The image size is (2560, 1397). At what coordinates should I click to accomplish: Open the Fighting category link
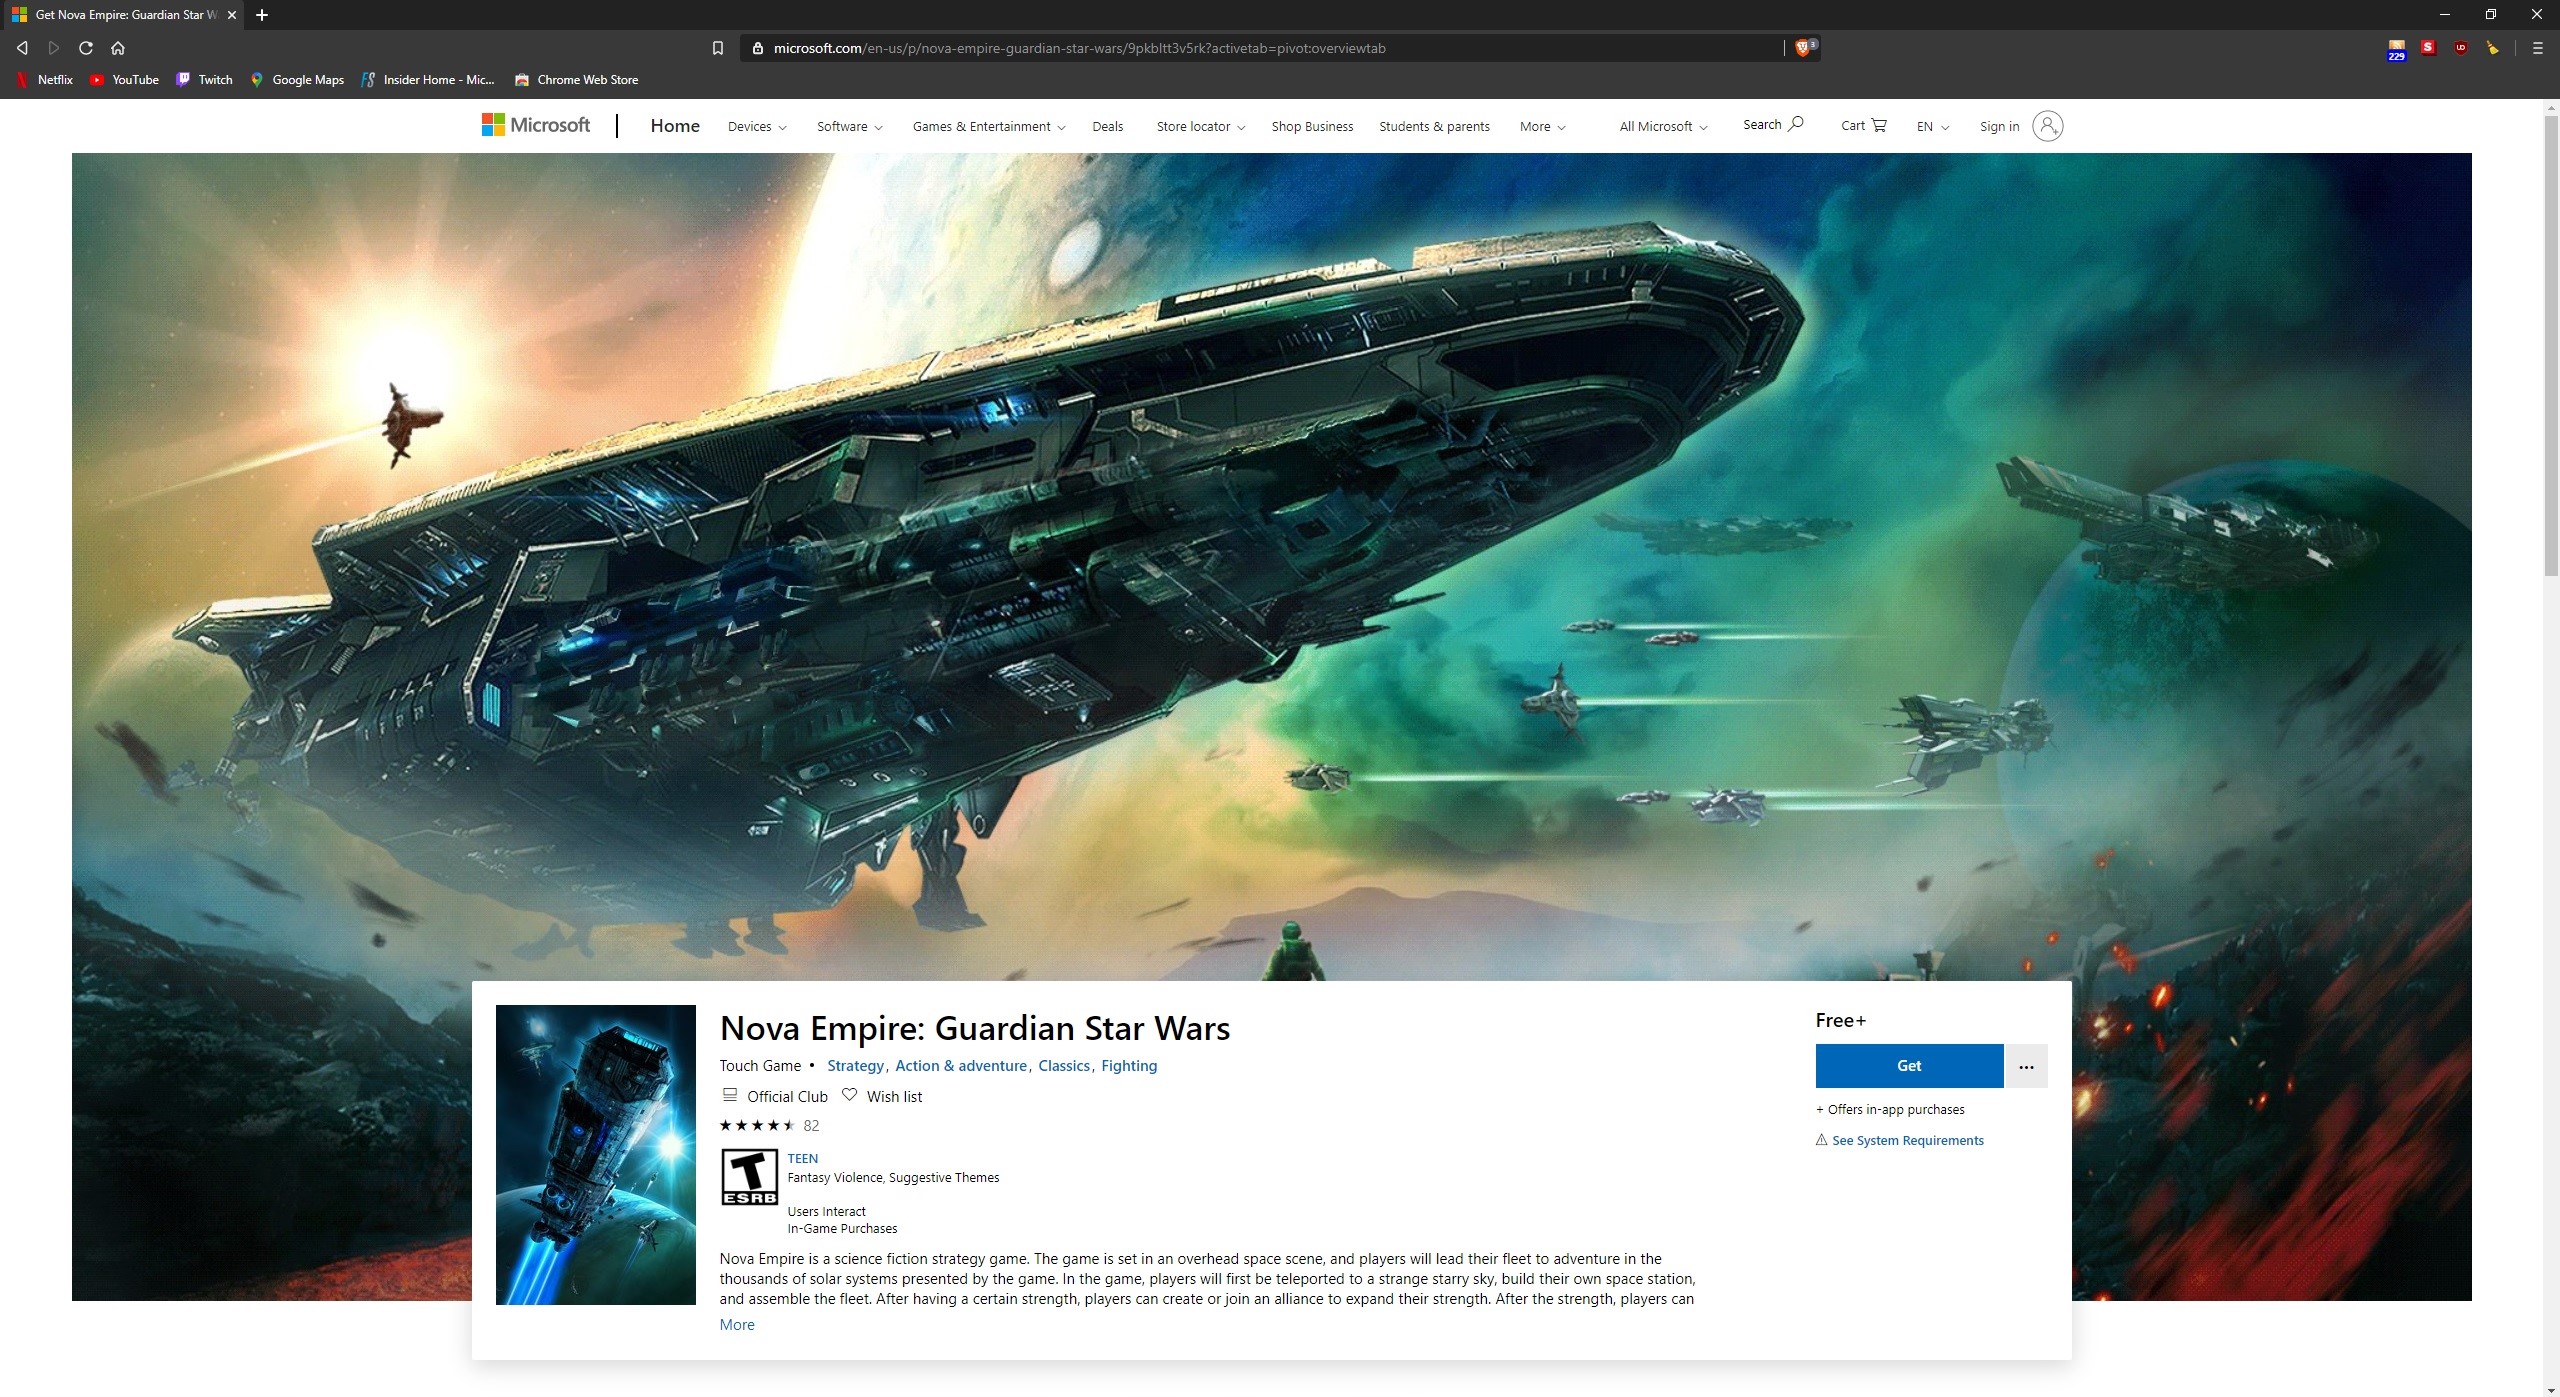click(1129, 1066)
